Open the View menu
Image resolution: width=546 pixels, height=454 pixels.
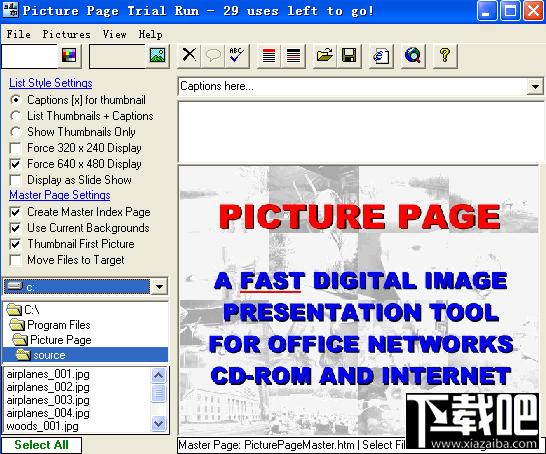(x=115, y=34)
